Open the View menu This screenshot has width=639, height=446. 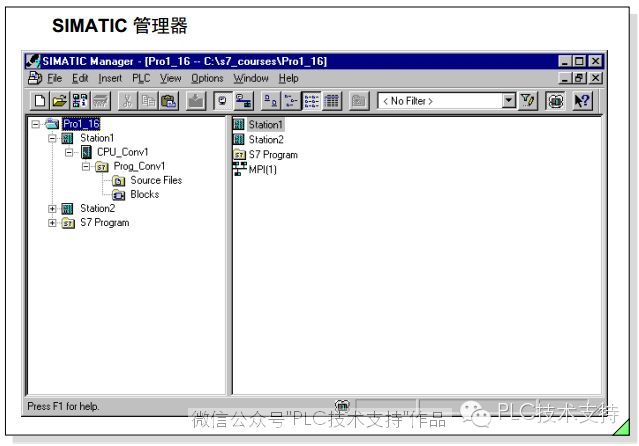click(170, 78)
